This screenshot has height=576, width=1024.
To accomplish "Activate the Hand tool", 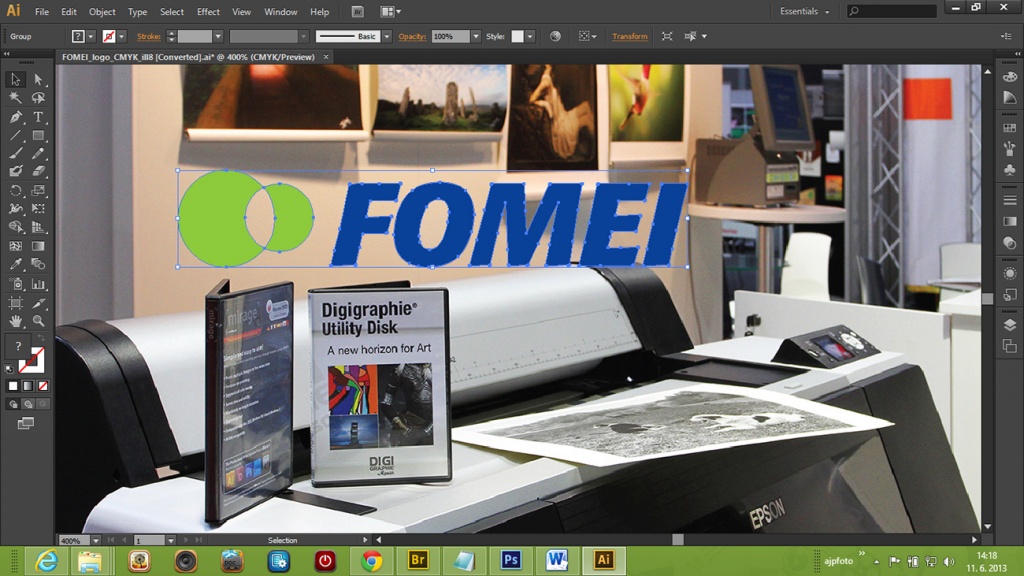I will coord(16,321).
